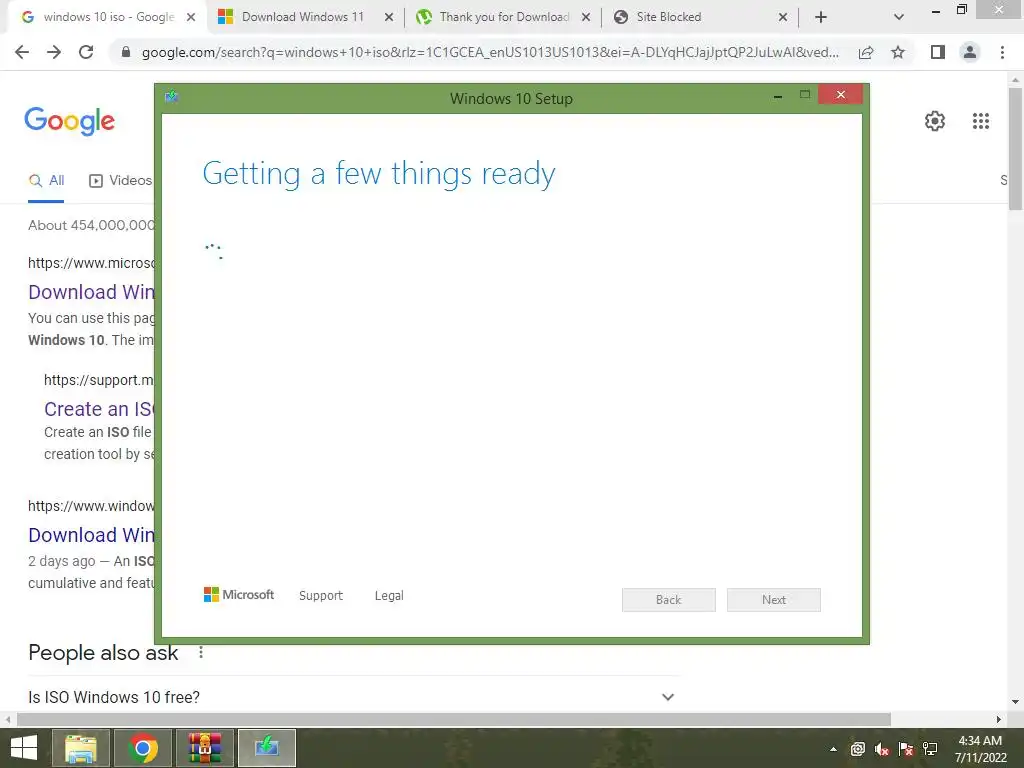The image size is (1024, 768).
Task: Close the 'windows 10 iso' Google tab
Action: click(x=191, y=18)
